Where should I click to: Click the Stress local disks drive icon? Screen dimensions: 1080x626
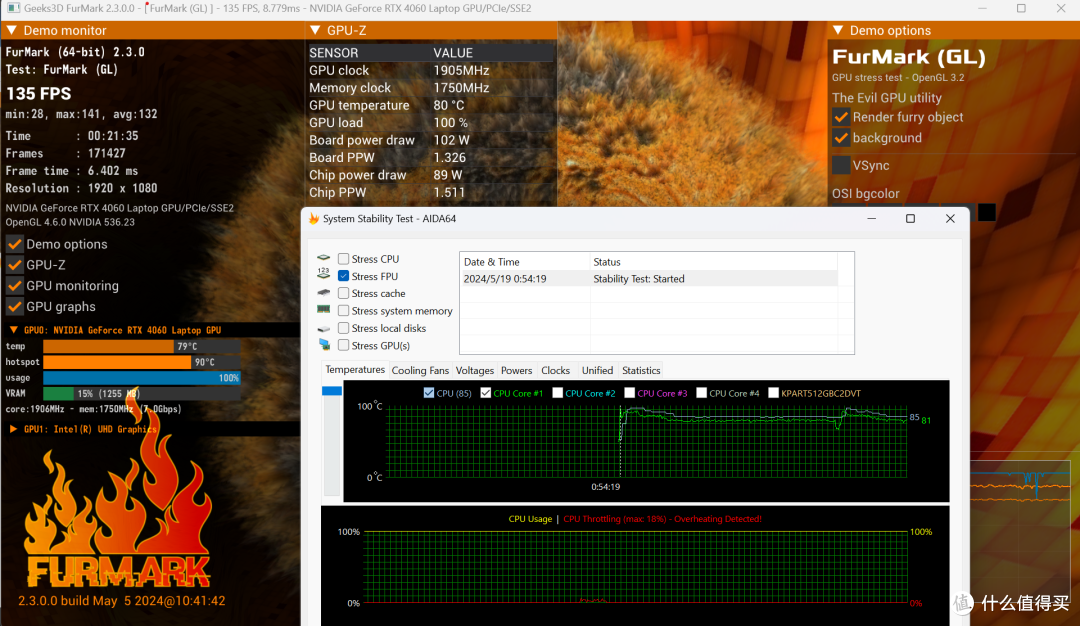tap(323, 329)
